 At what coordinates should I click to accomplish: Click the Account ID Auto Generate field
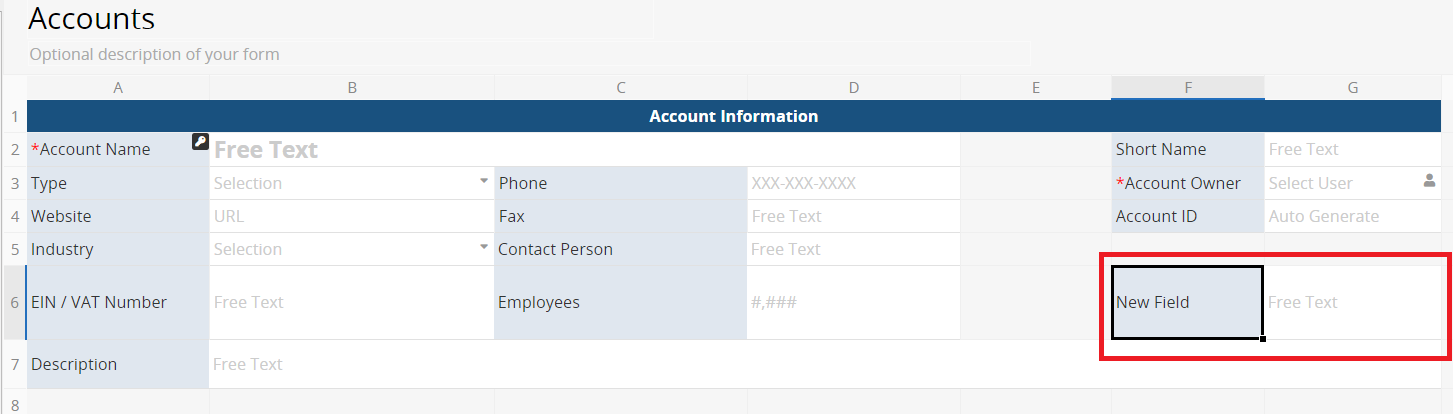[1353, 216]
